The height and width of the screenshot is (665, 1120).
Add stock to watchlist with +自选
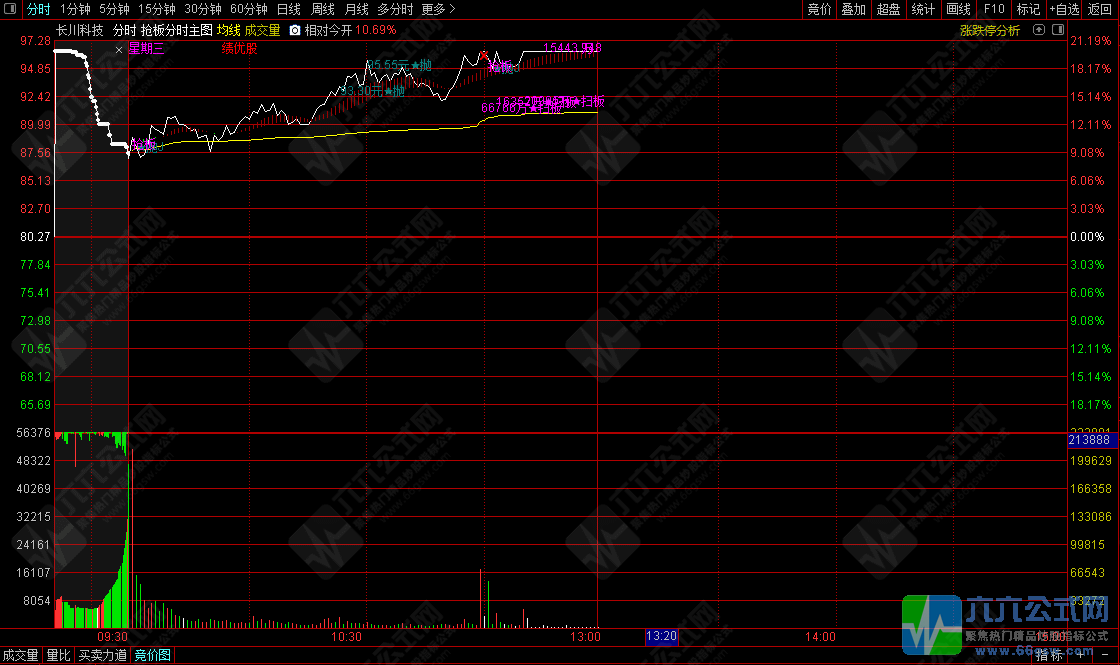tap(1064, 9)
